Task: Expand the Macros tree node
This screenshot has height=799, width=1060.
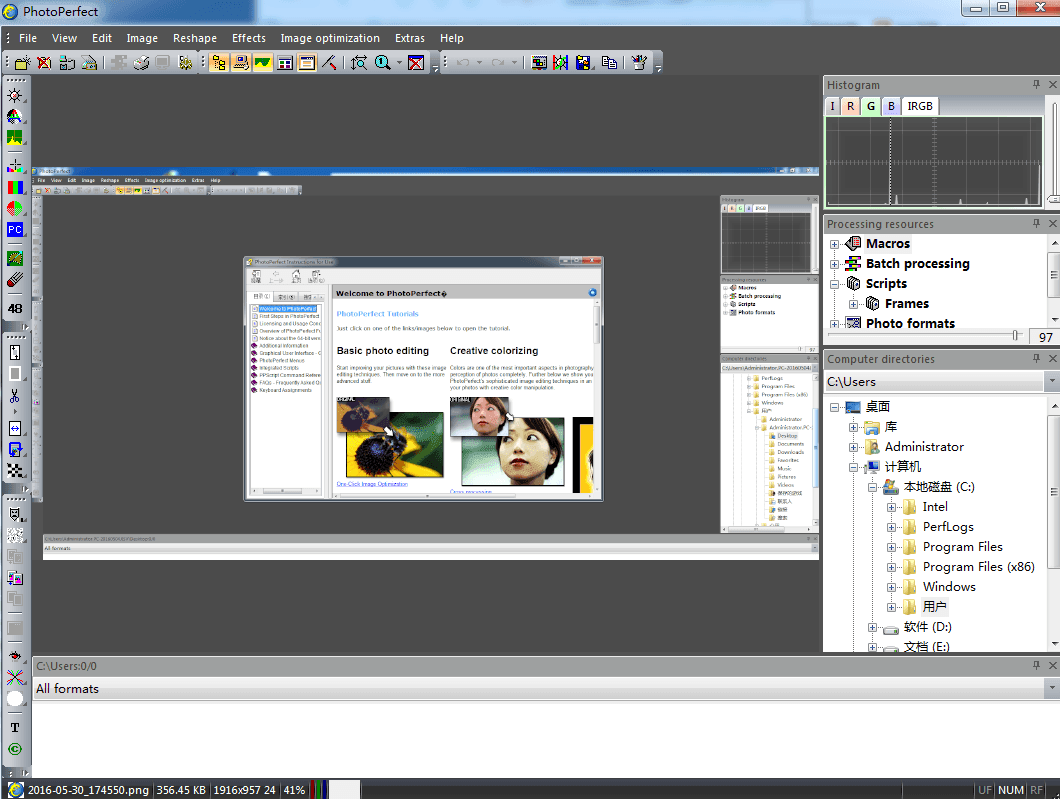Action: [834, 244]
